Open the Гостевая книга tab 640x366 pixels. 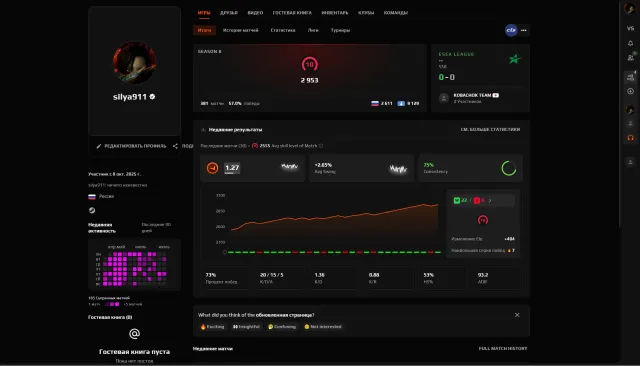[292, 13]
